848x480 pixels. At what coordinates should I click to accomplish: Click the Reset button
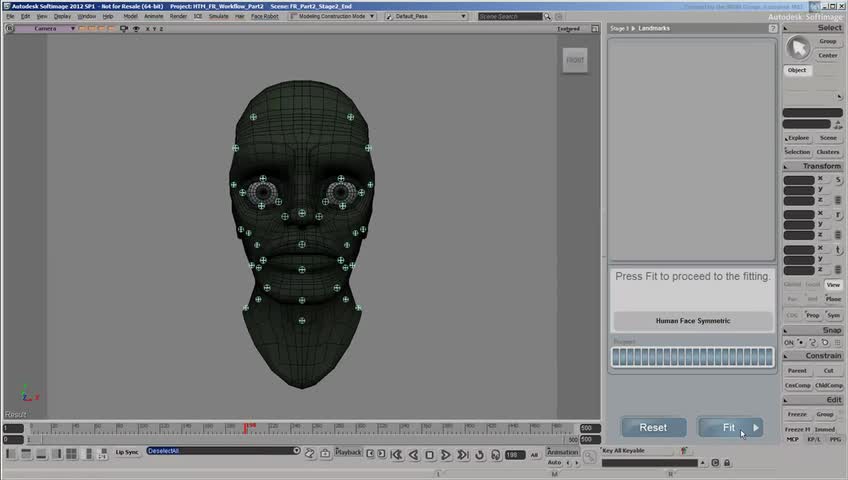click(x=653, y=428)
